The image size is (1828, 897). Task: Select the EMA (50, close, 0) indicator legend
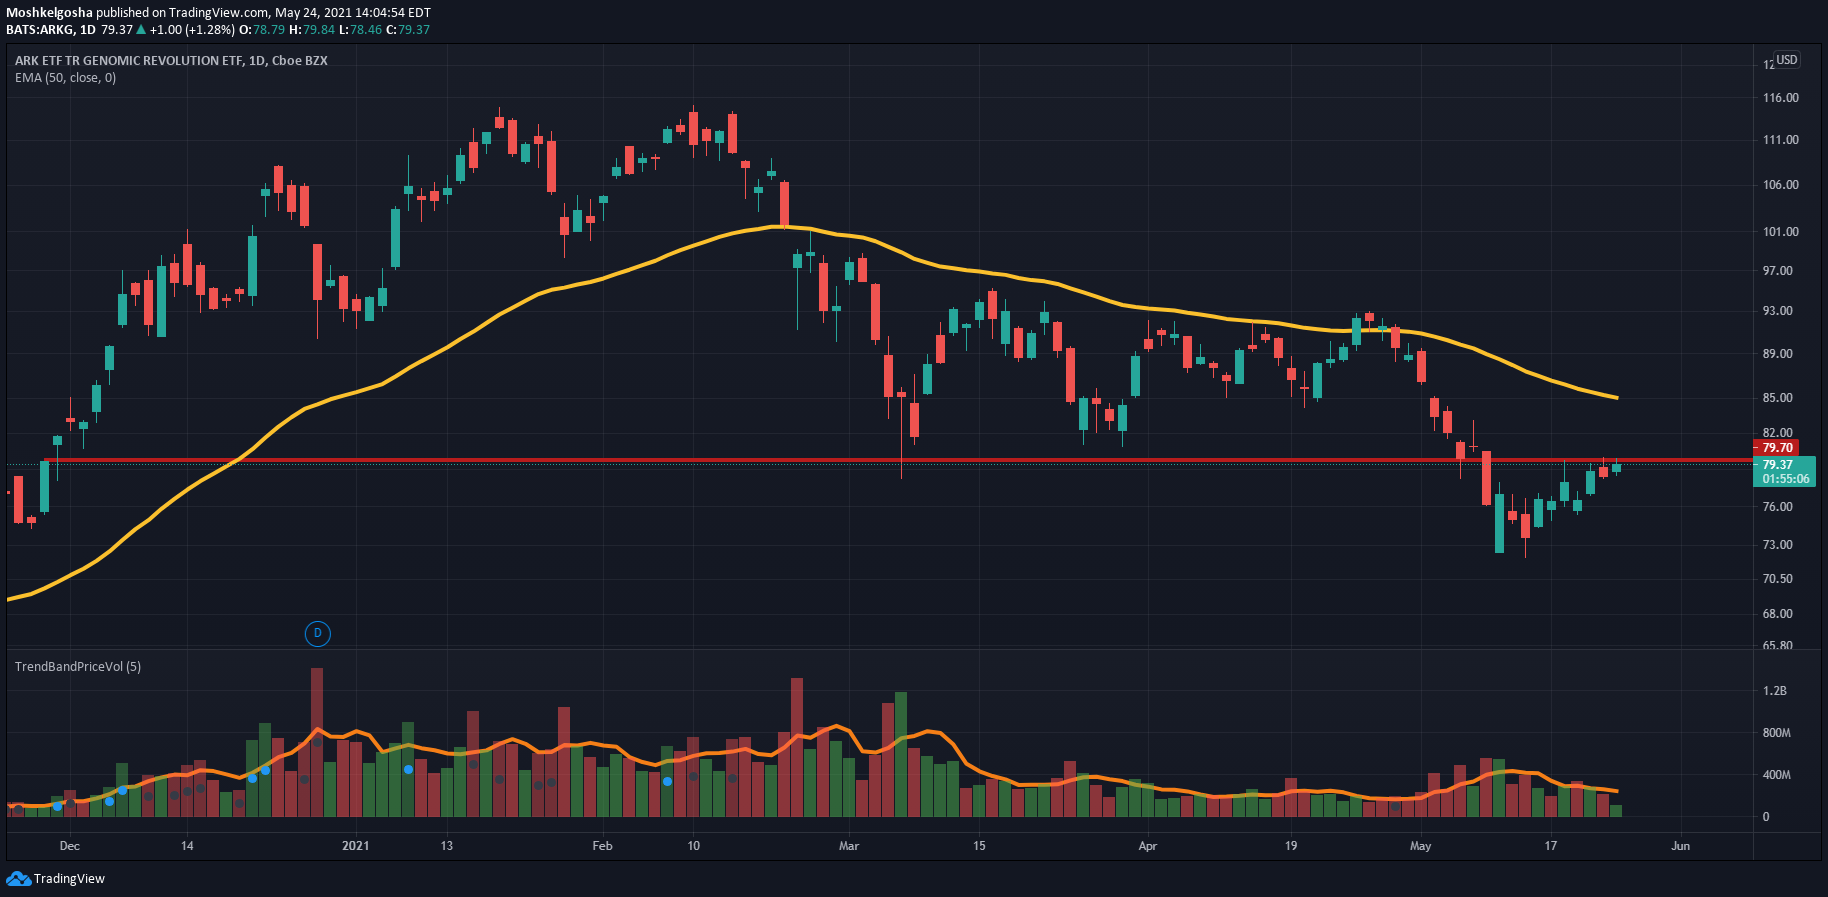pyautogui.click(x=65, y=78)
